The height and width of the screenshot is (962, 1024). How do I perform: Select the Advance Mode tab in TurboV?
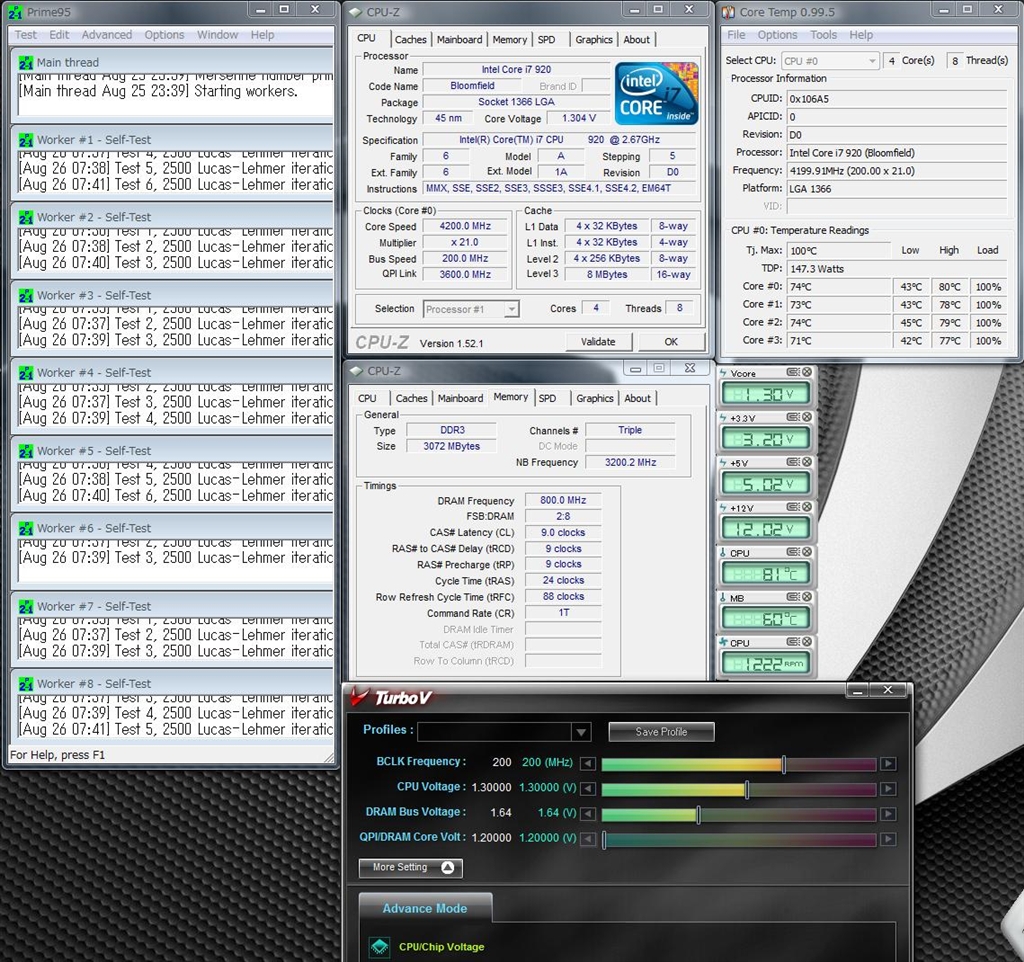(x=425, y=909)
